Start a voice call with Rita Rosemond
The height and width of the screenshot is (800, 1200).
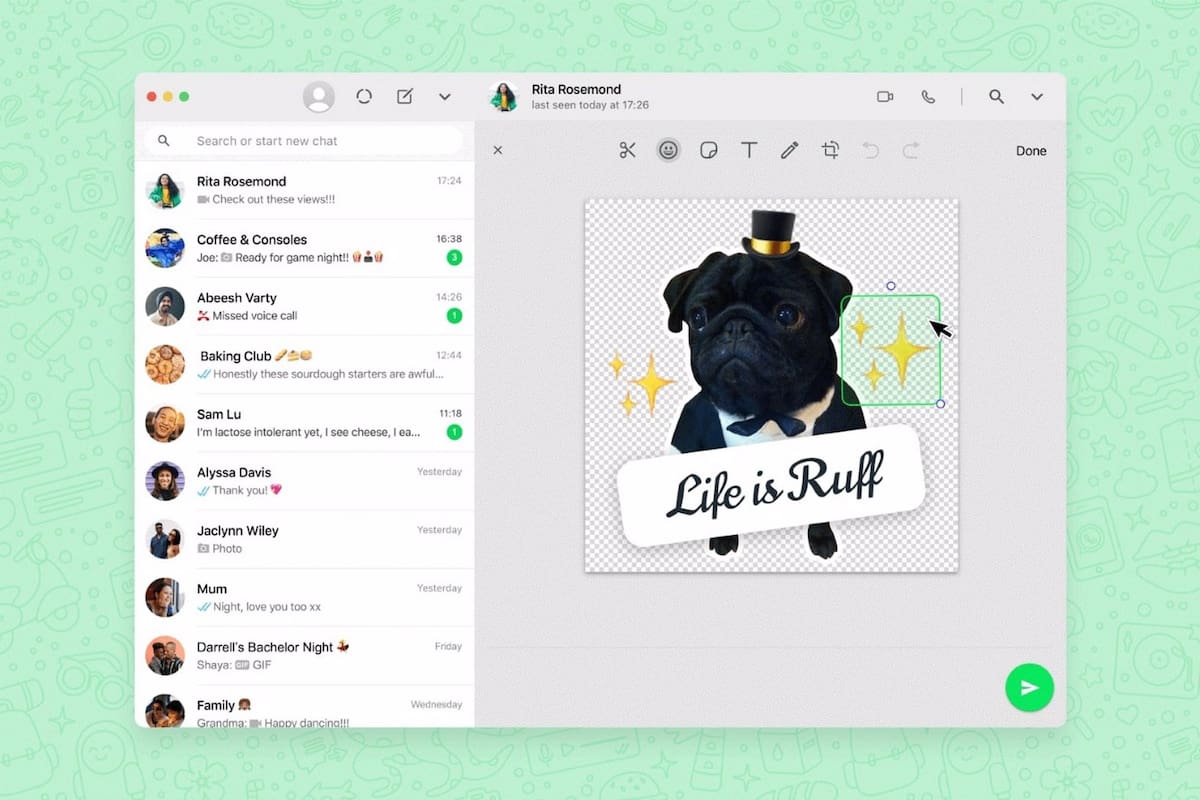click(928, 97)
